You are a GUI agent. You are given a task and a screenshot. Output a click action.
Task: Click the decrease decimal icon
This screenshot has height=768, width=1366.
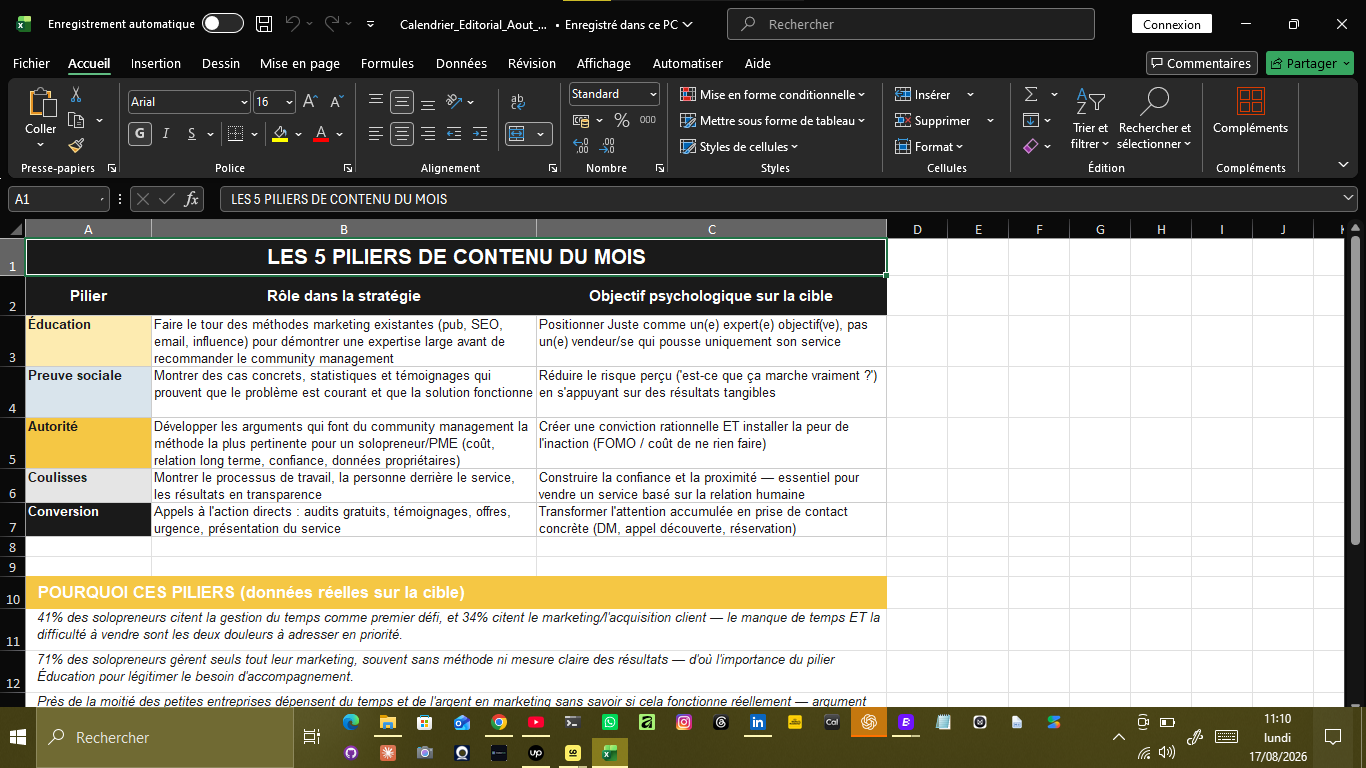coord(609,146)
